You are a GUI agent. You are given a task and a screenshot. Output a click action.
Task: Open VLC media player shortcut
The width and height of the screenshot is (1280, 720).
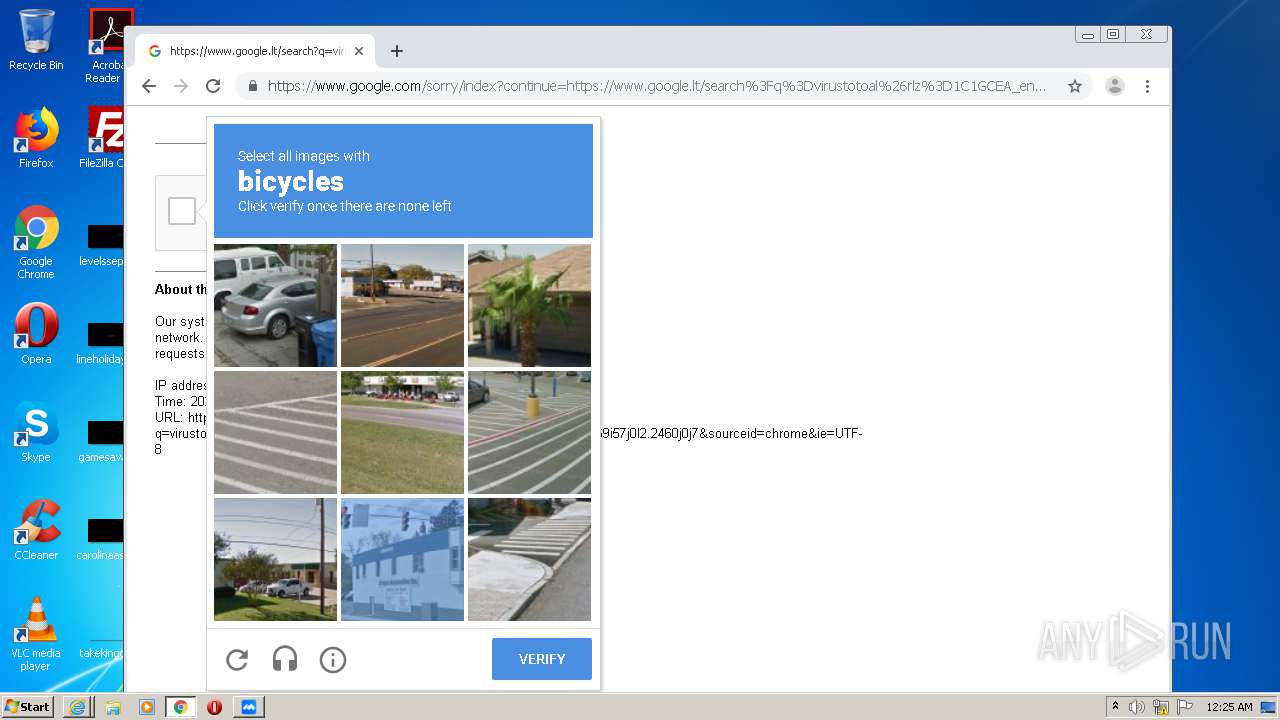tap(36, 634)
